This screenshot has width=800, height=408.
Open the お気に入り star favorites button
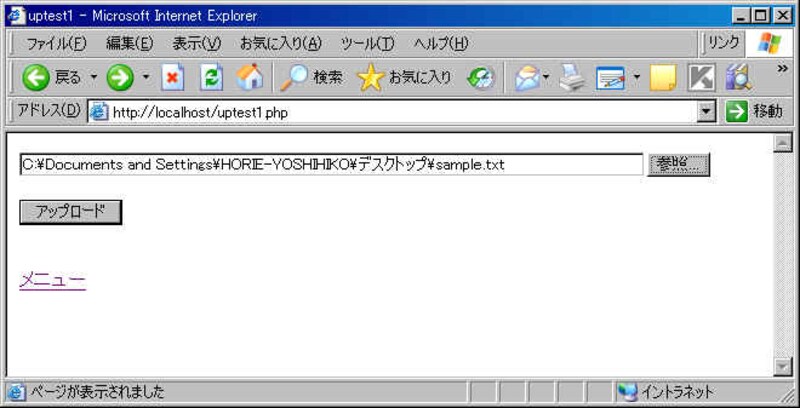[405, 78]
